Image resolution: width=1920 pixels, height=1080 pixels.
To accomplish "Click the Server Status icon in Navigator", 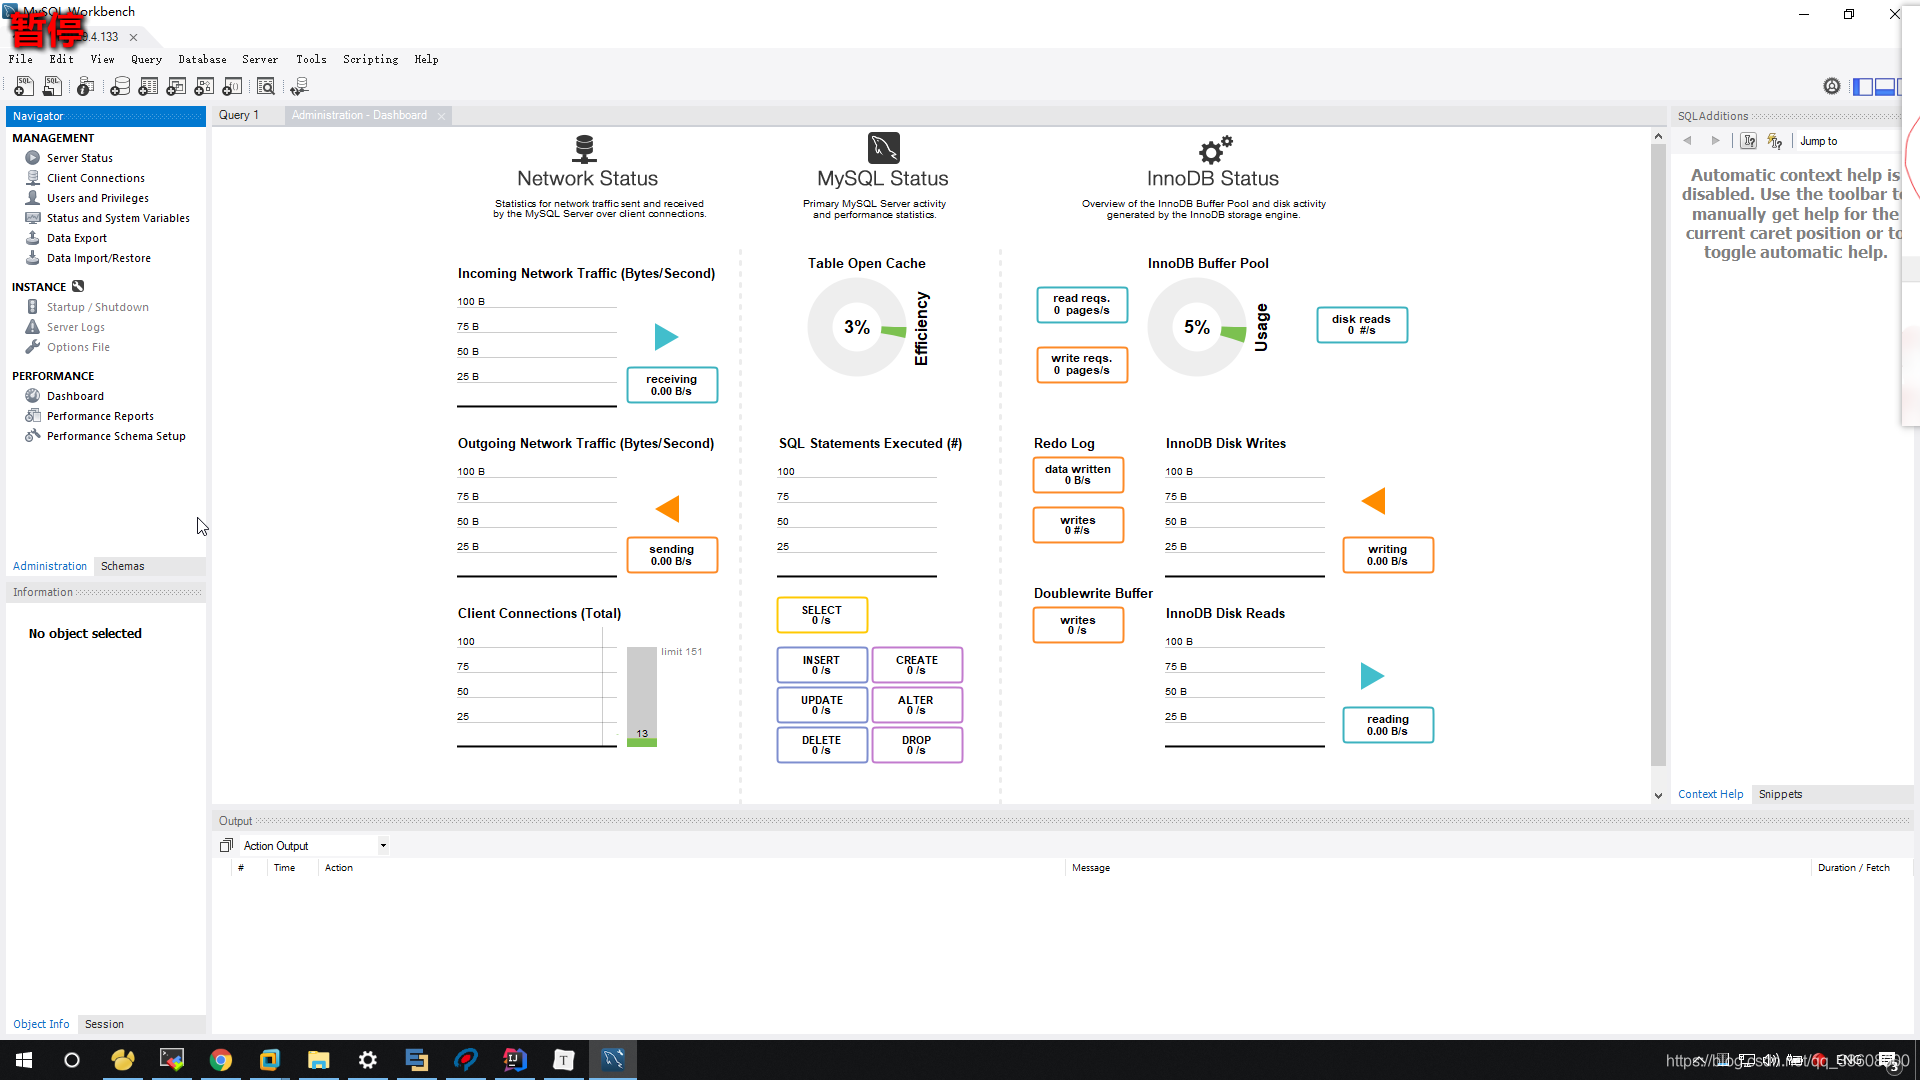I will 32,157.
